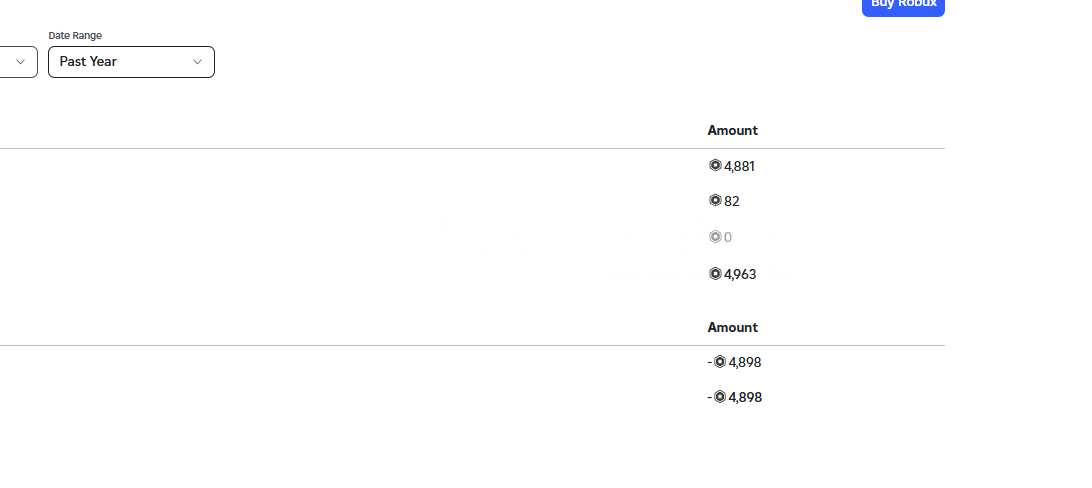Viewport: 1092px width, 488px height.
Task: Click the Robux icon beside 4,881
Action: click(715, 165)
